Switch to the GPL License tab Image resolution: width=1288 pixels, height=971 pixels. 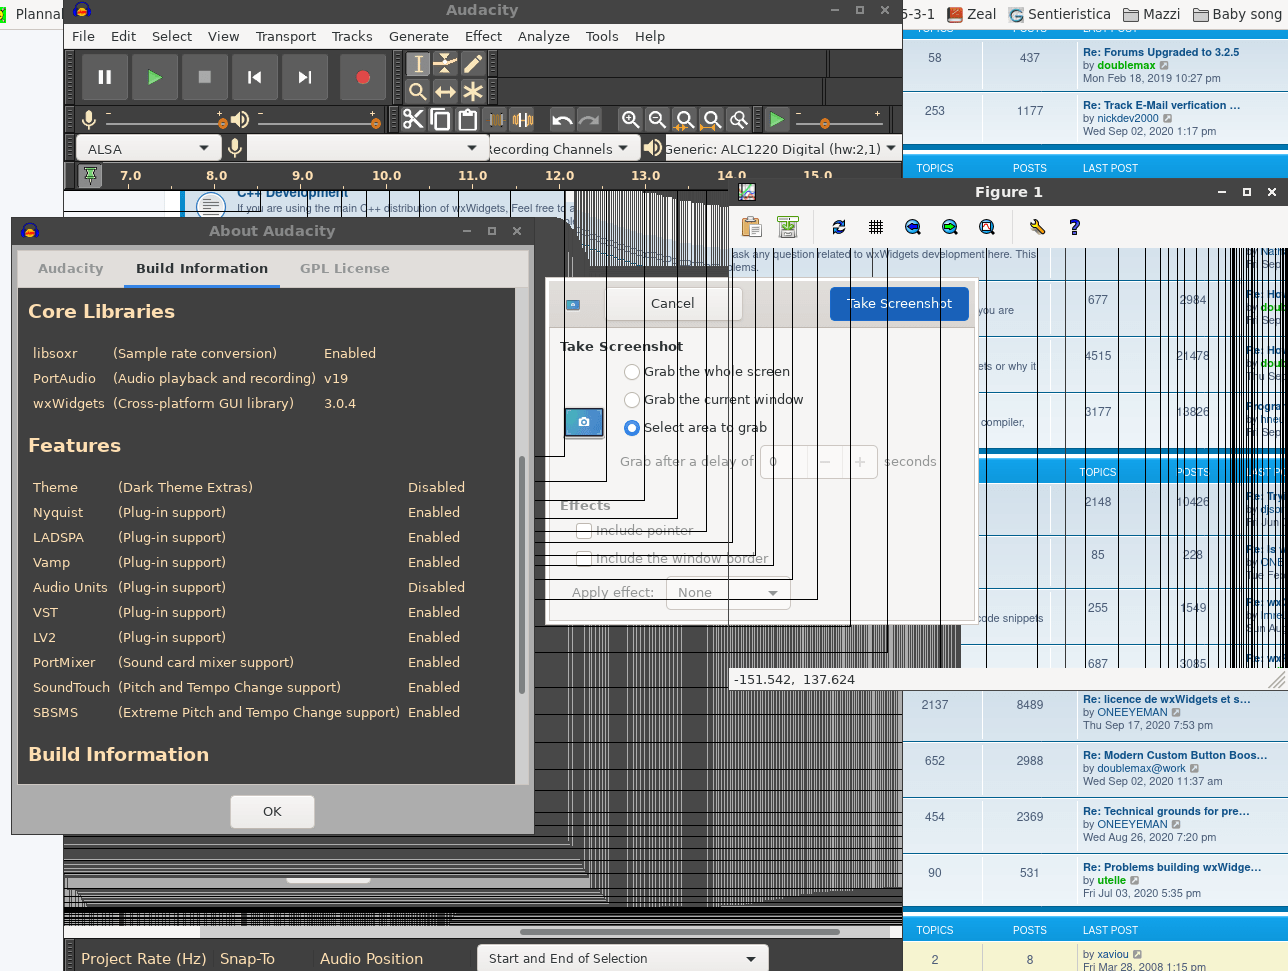[345, 268]
